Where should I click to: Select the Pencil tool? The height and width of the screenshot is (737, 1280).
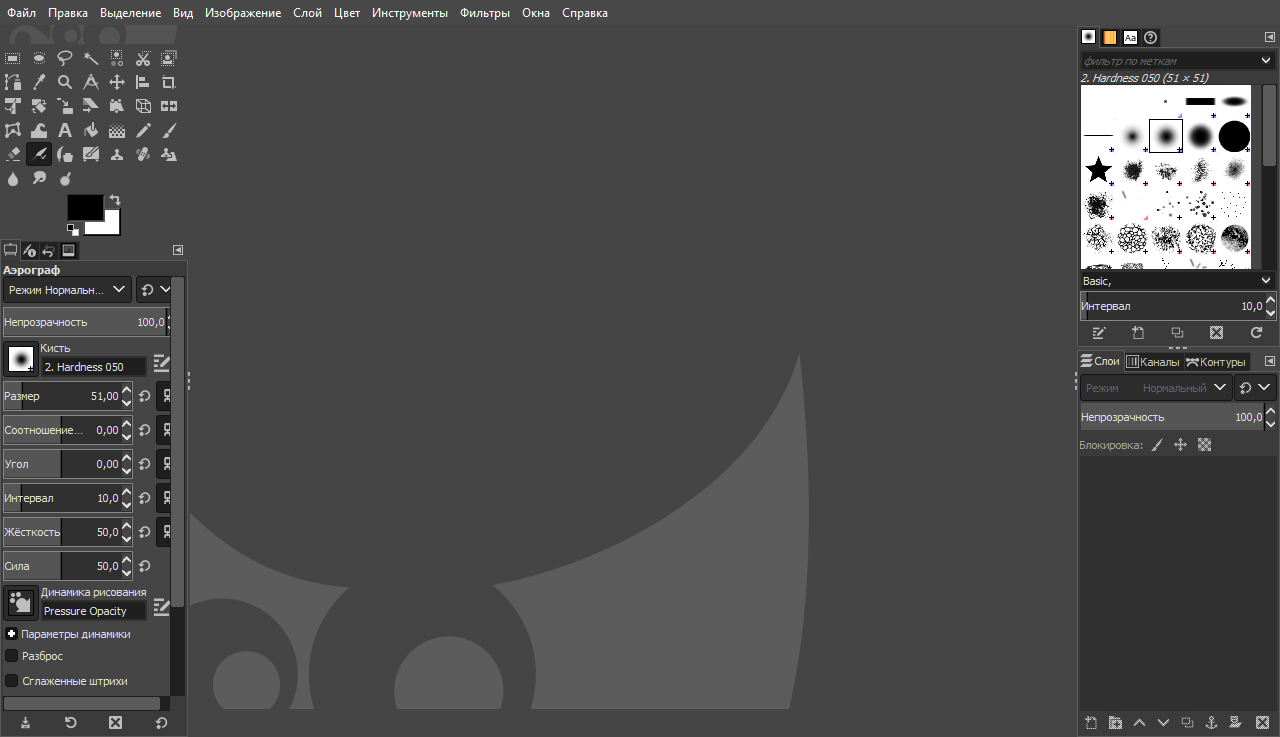pos(143,130)
